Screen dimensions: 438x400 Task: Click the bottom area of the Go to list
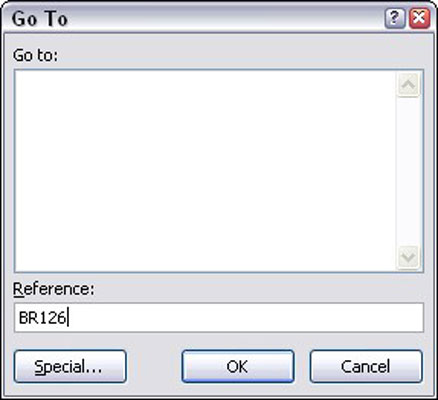[205, 257]
